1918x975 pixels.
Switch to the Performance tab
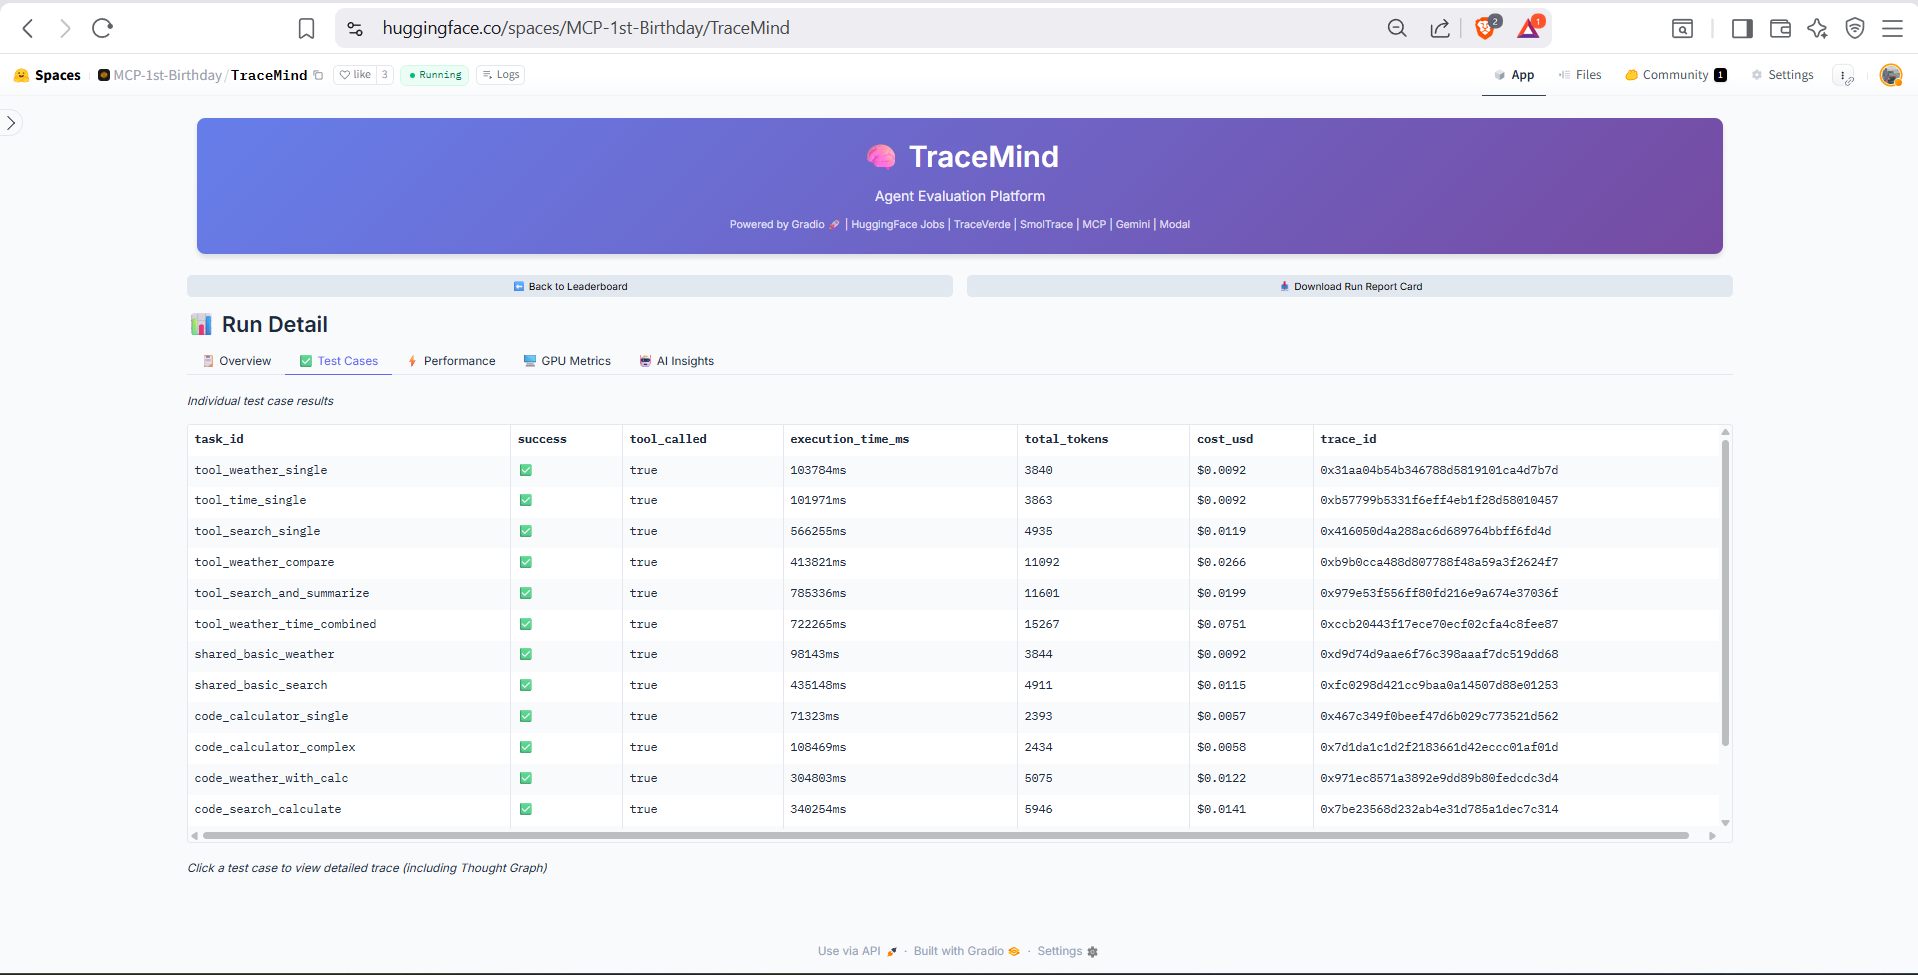point(451,361)
